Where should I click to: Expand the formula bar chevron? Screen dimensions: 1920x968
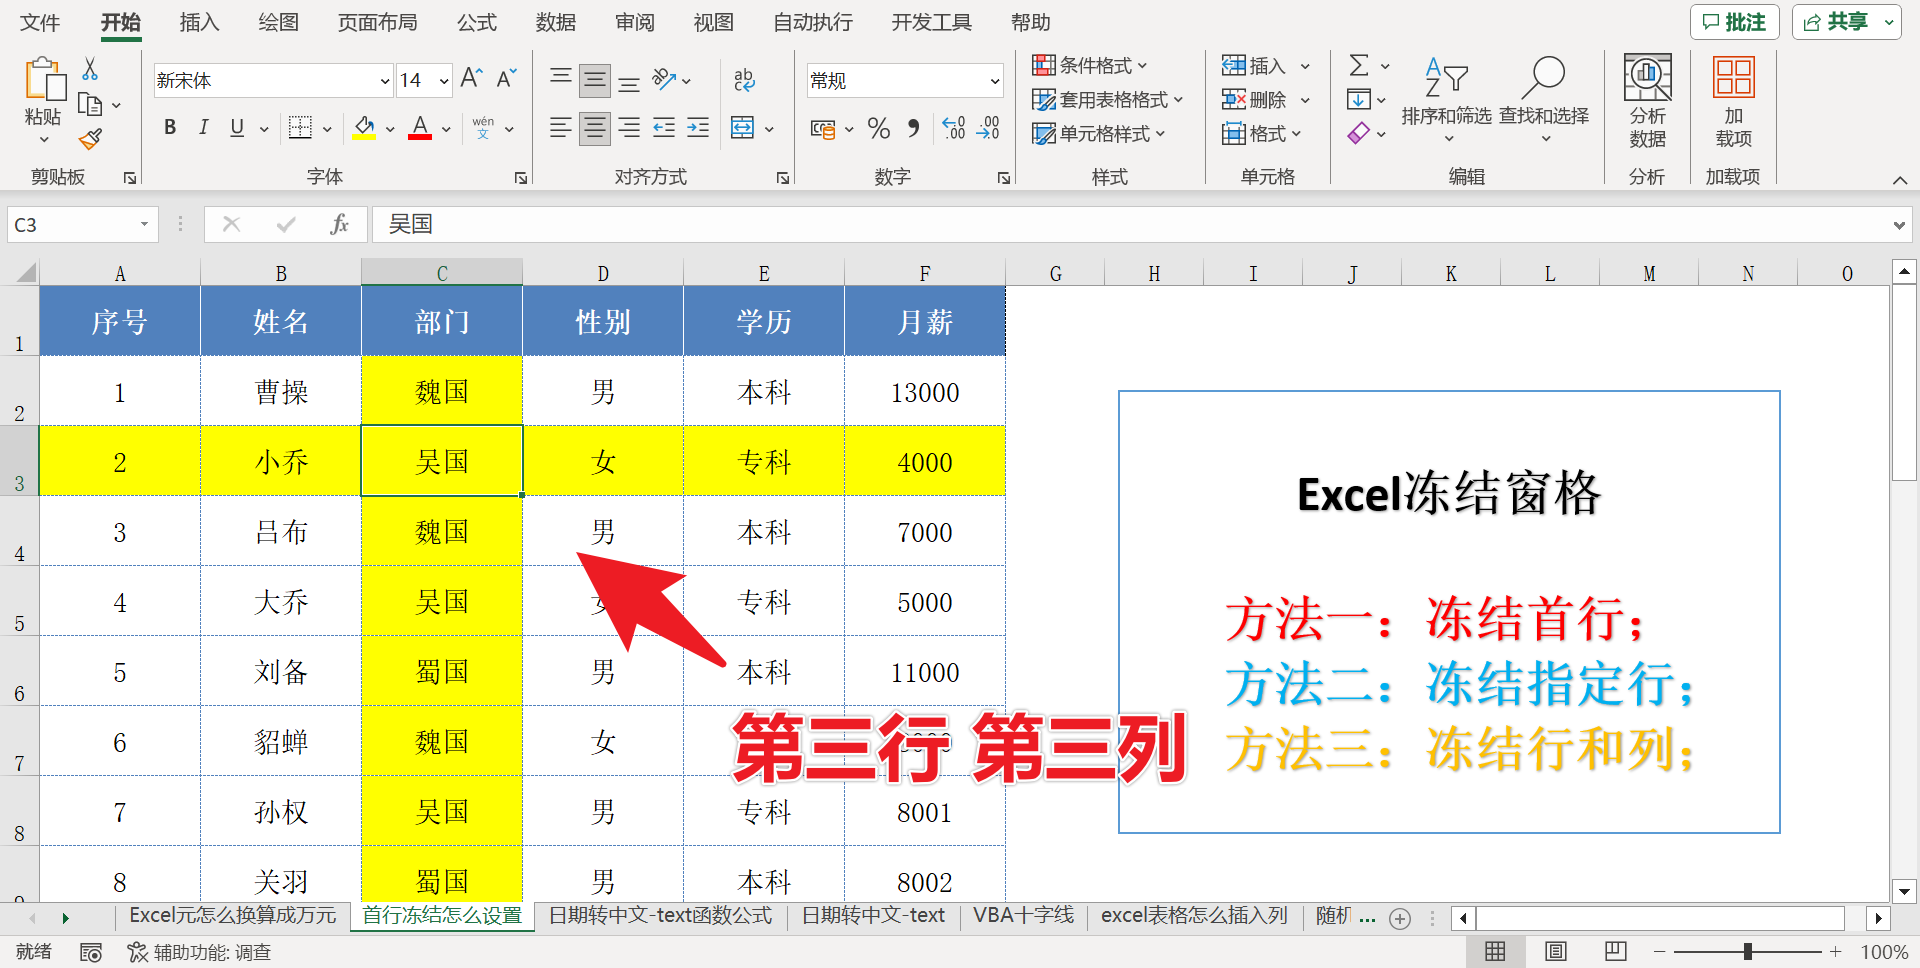click(1899, 225)
